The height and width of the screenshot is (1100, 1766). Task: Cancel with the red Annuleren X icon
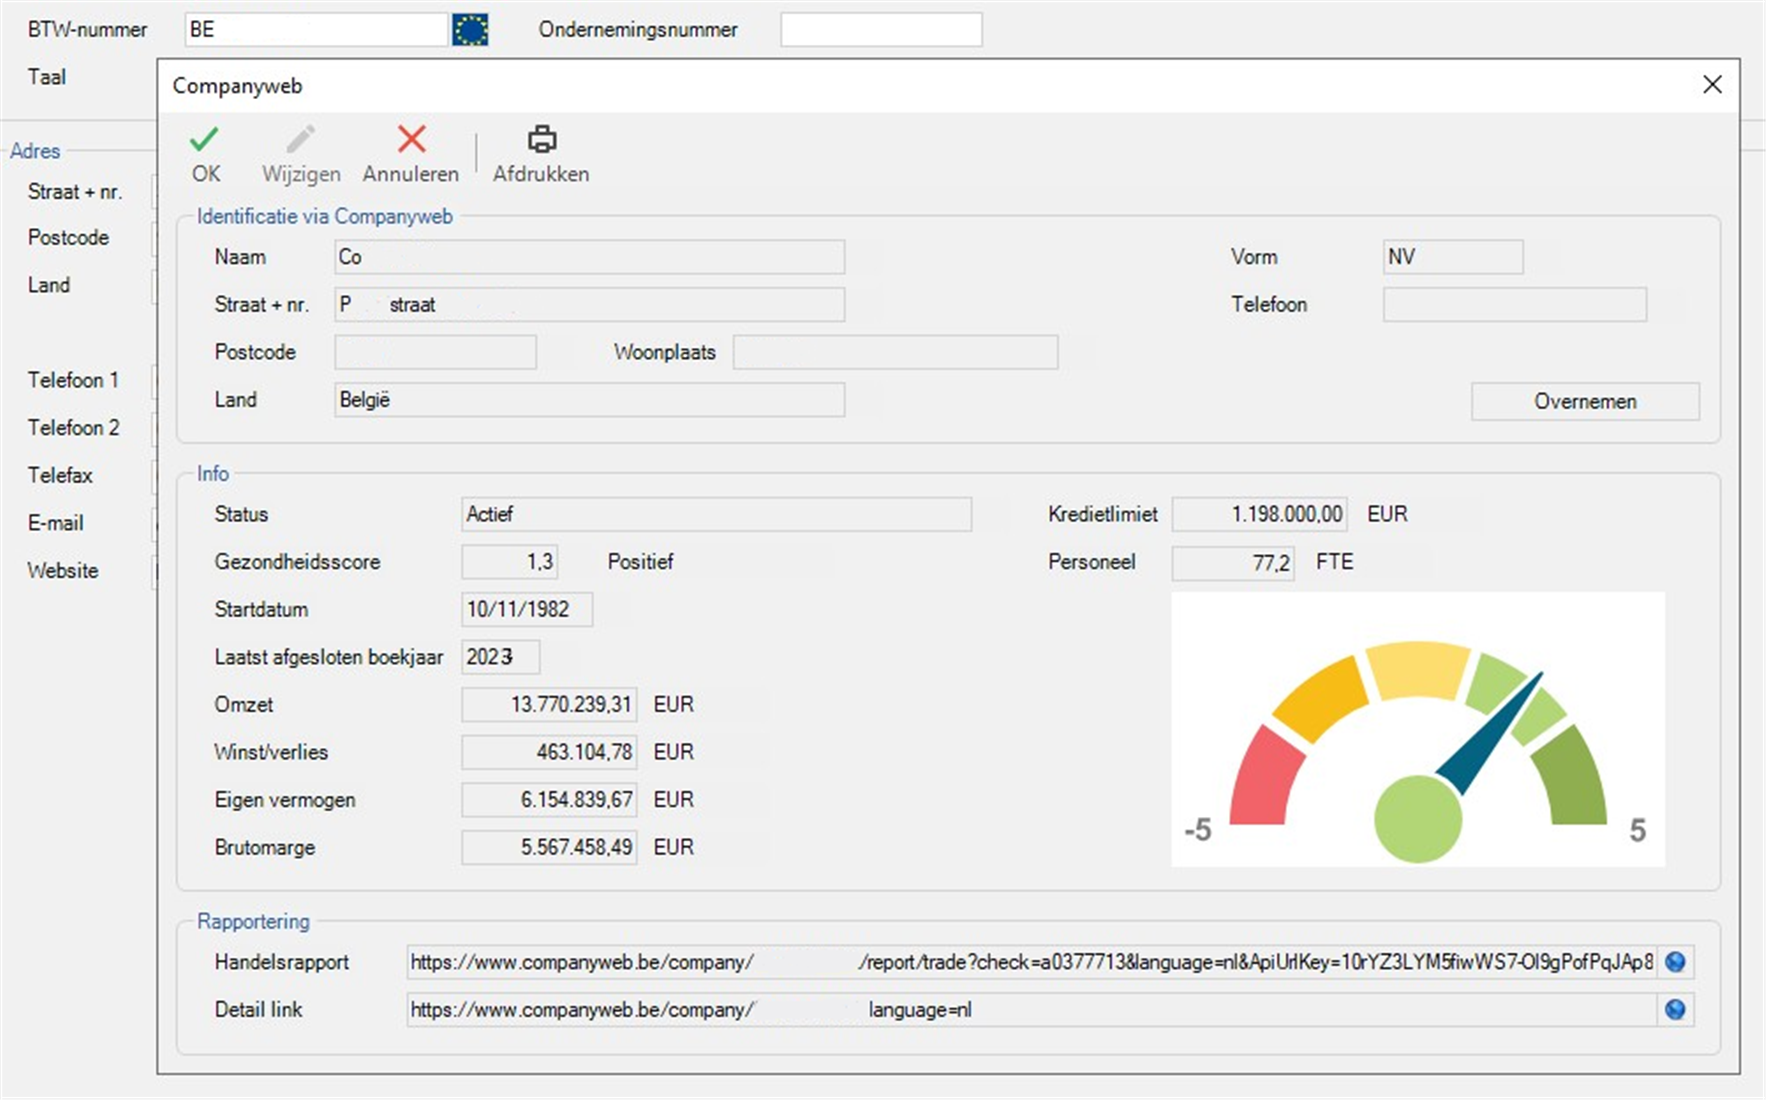click(411, 140)
